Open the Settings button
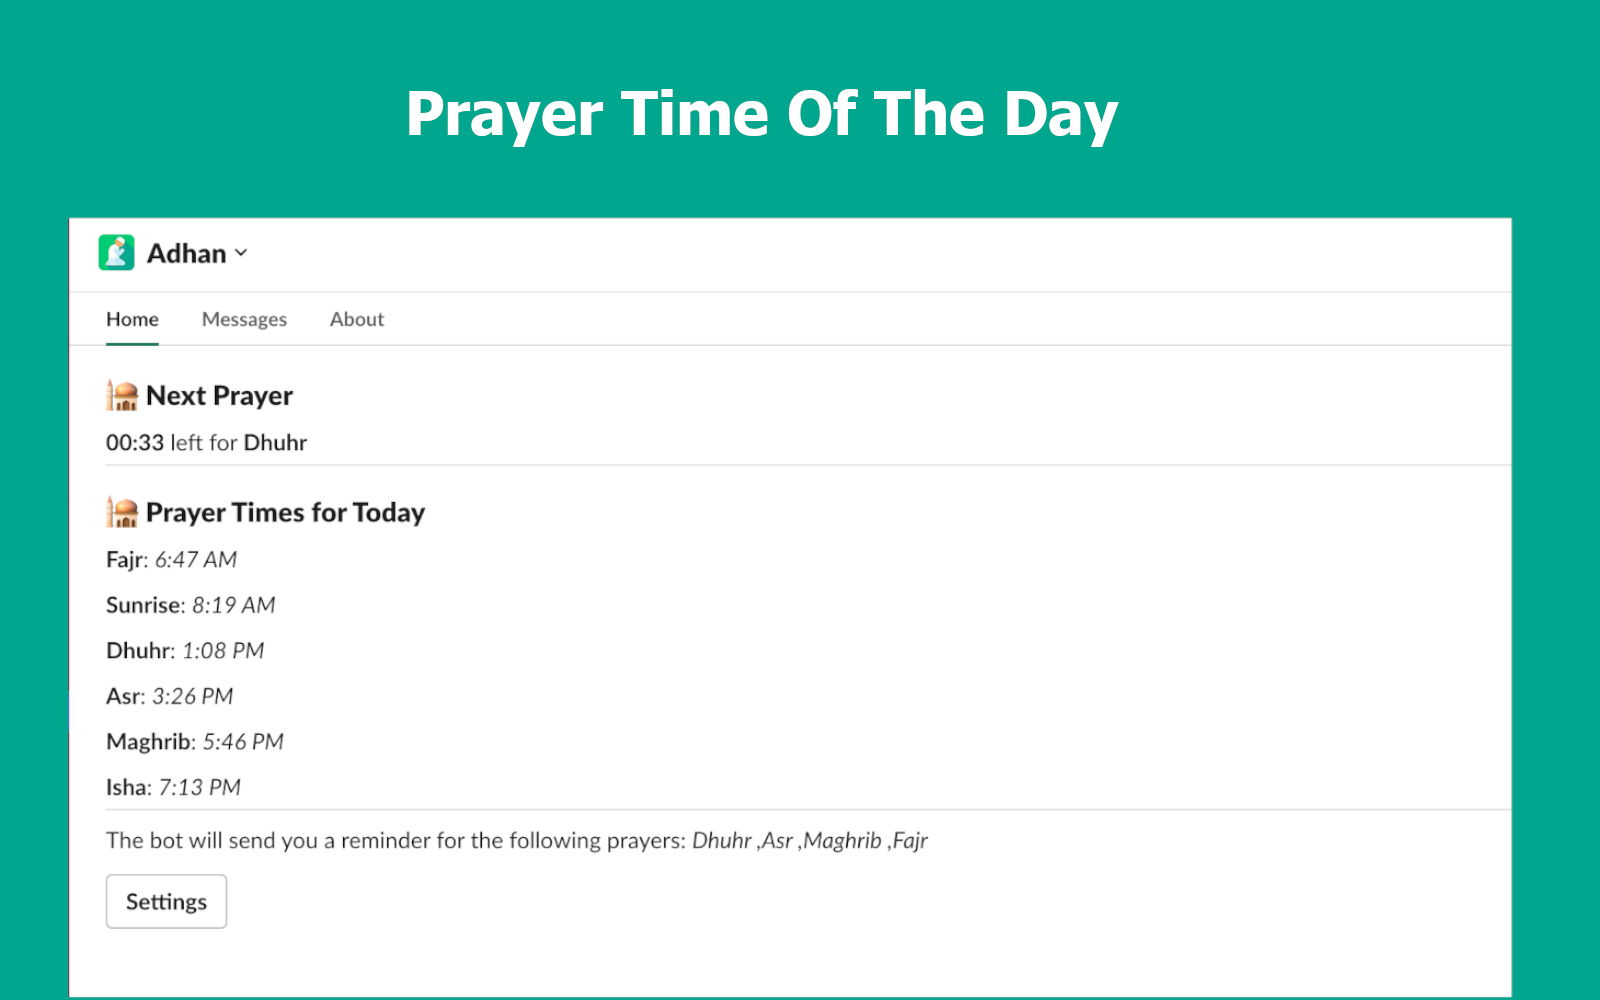The image size is (1600, 1000). [166, 901]
